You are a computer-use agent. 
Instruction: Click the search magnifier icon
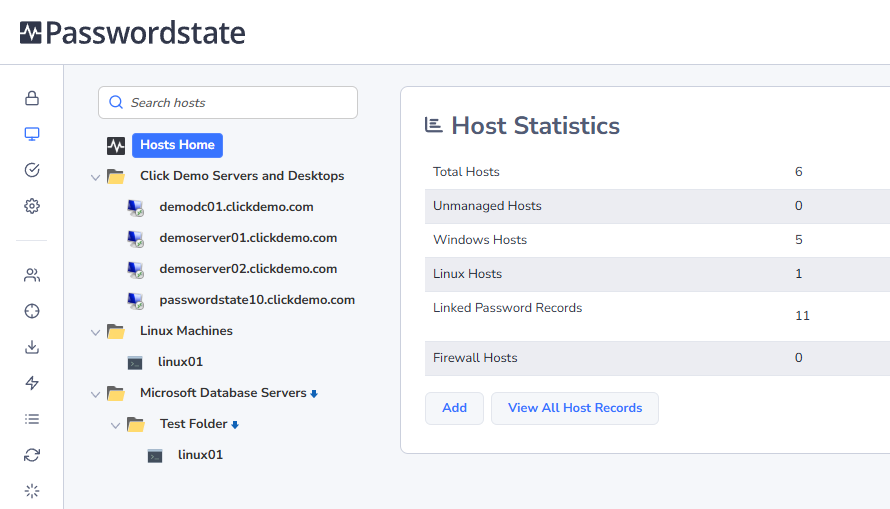[x=116, y=102]
